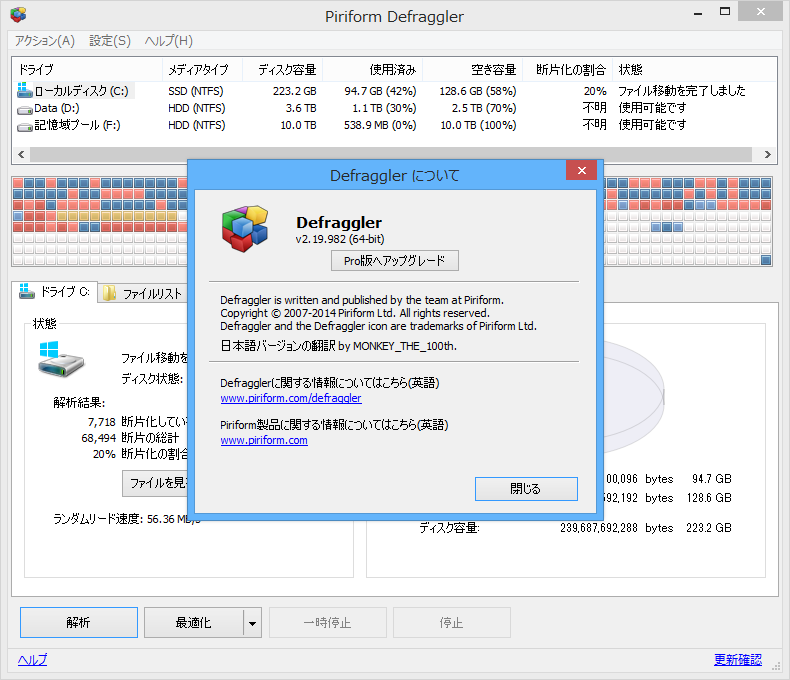Image resolution: width=790 pixels, height=680 pixels.
Task: Sort by 状態 column header
Action: pyautogui.click(x=694, y=70)
